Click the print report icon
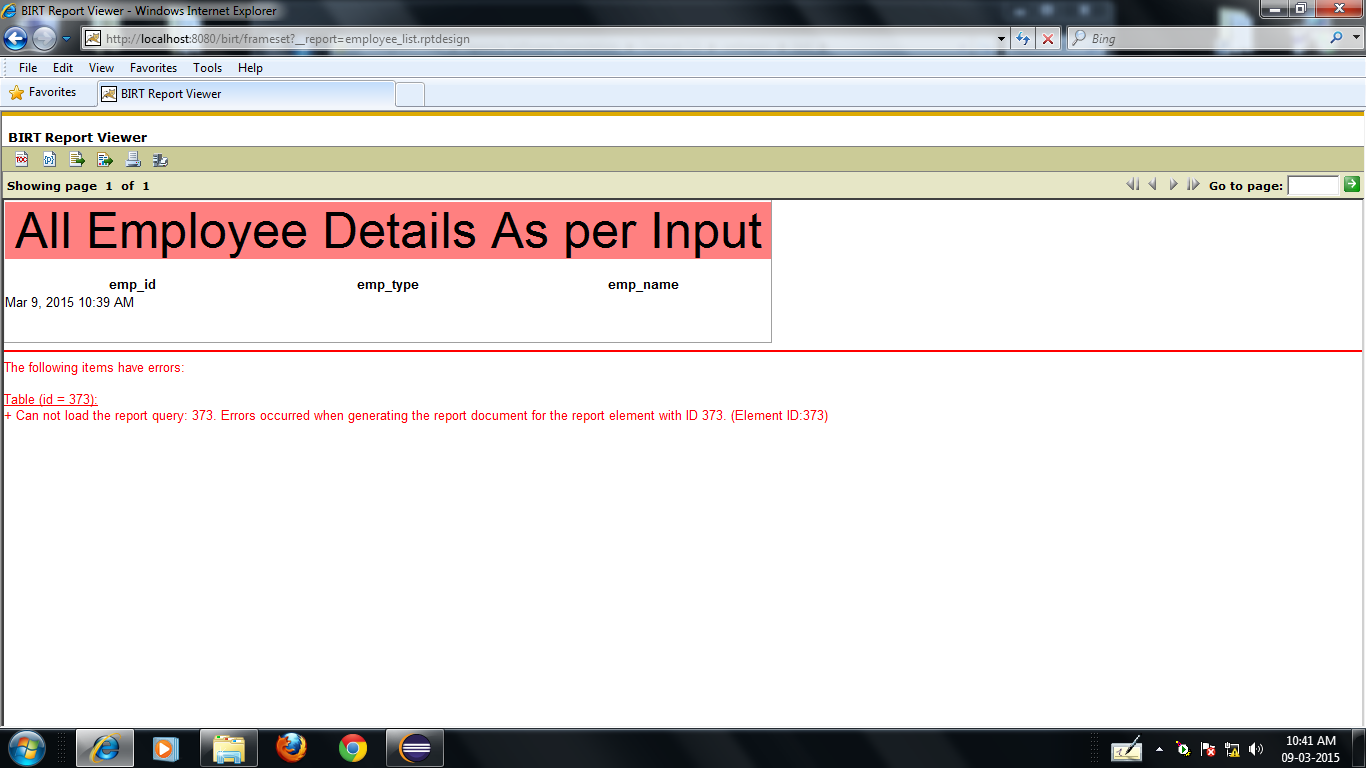 133,159
